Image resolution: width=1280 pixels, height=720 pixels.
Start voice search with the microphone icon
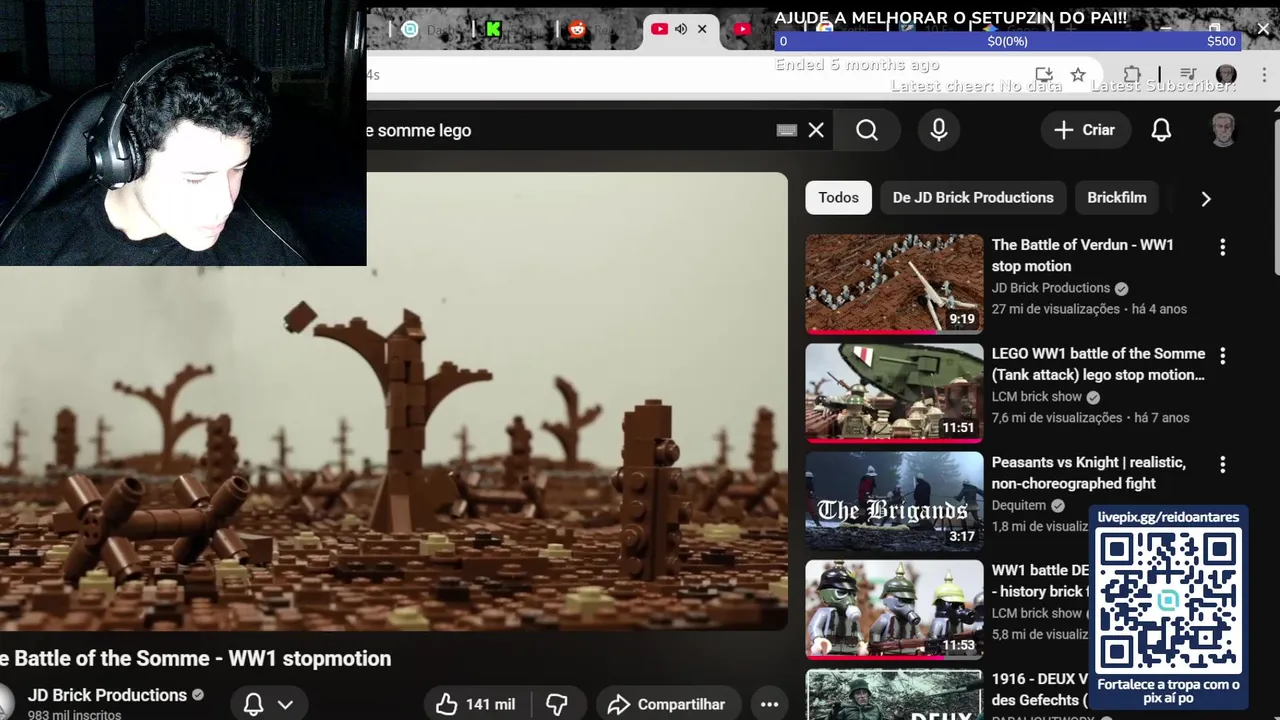[x=939, y=130]
